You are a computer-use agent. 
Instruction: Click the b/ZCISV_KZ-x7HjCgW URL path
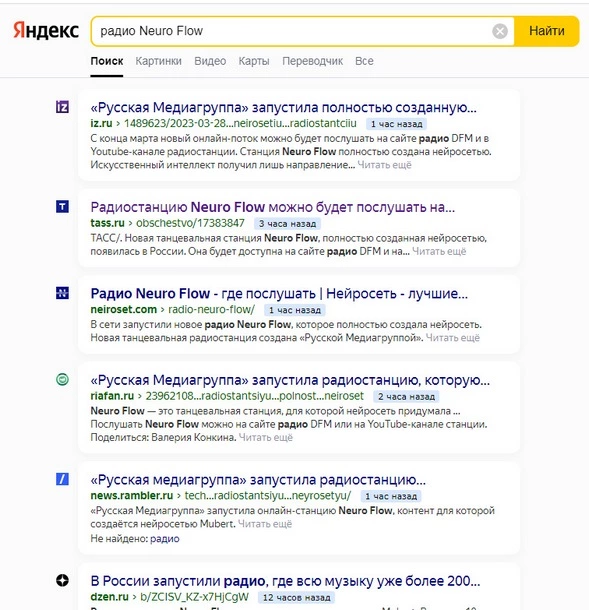click(x=194, y=596)
